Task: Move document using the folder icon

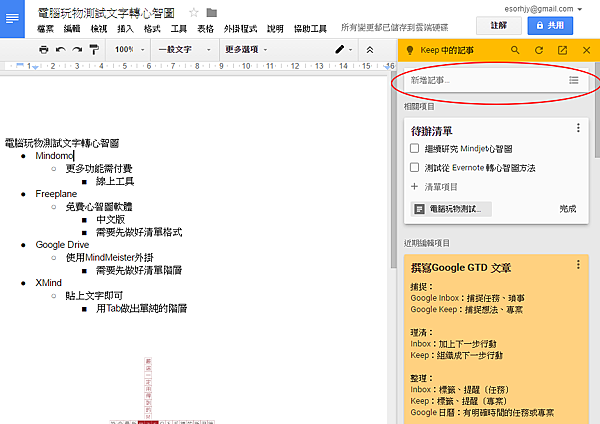Action: [212, 13]
